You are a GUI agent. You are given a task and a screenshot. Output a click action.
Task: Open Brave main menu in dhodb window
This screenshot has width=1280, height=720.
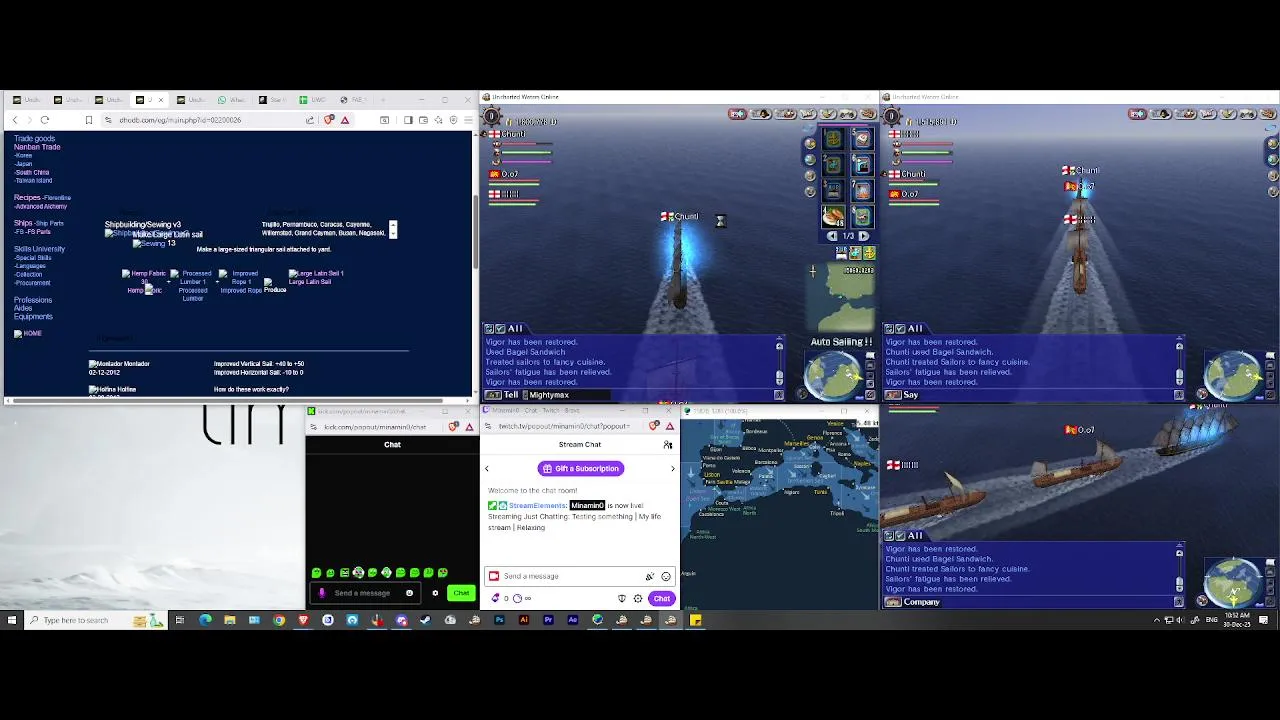coord(468,120)
